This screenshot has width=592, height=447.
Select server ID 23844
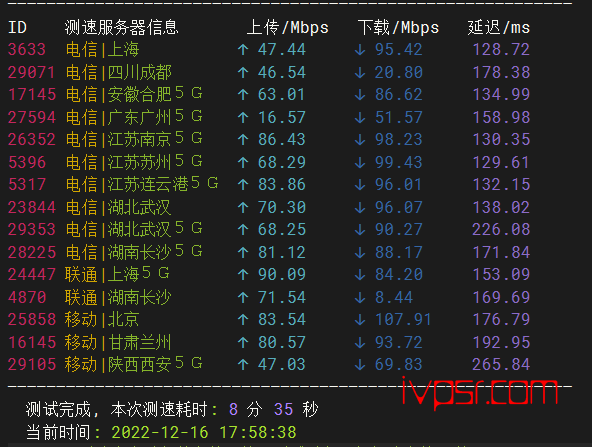32,207
